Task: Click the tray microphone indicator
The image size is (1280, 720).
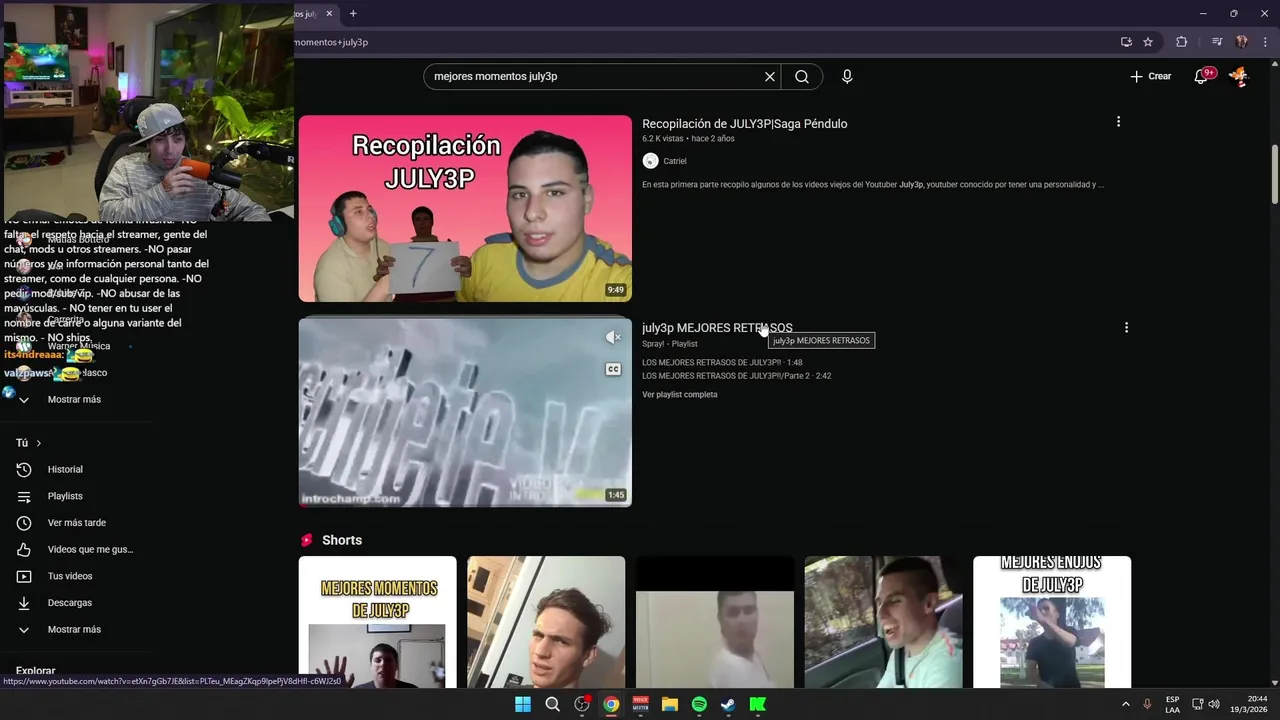Action: pos(1148,704)
